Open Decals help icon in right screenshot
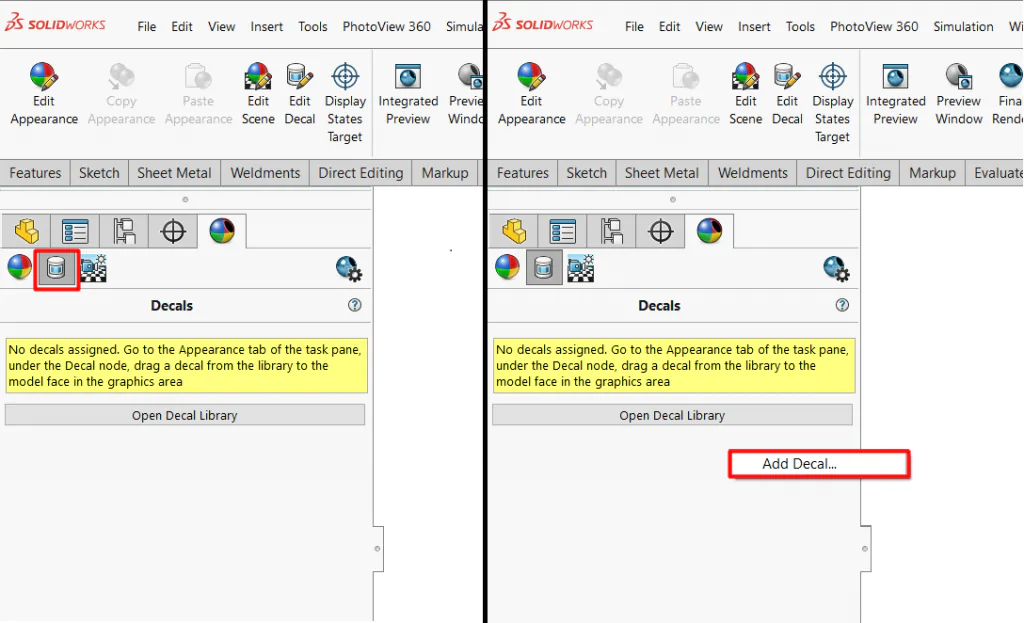The width and height of the screenshot is (1024, 623). (x=842, y=305)
